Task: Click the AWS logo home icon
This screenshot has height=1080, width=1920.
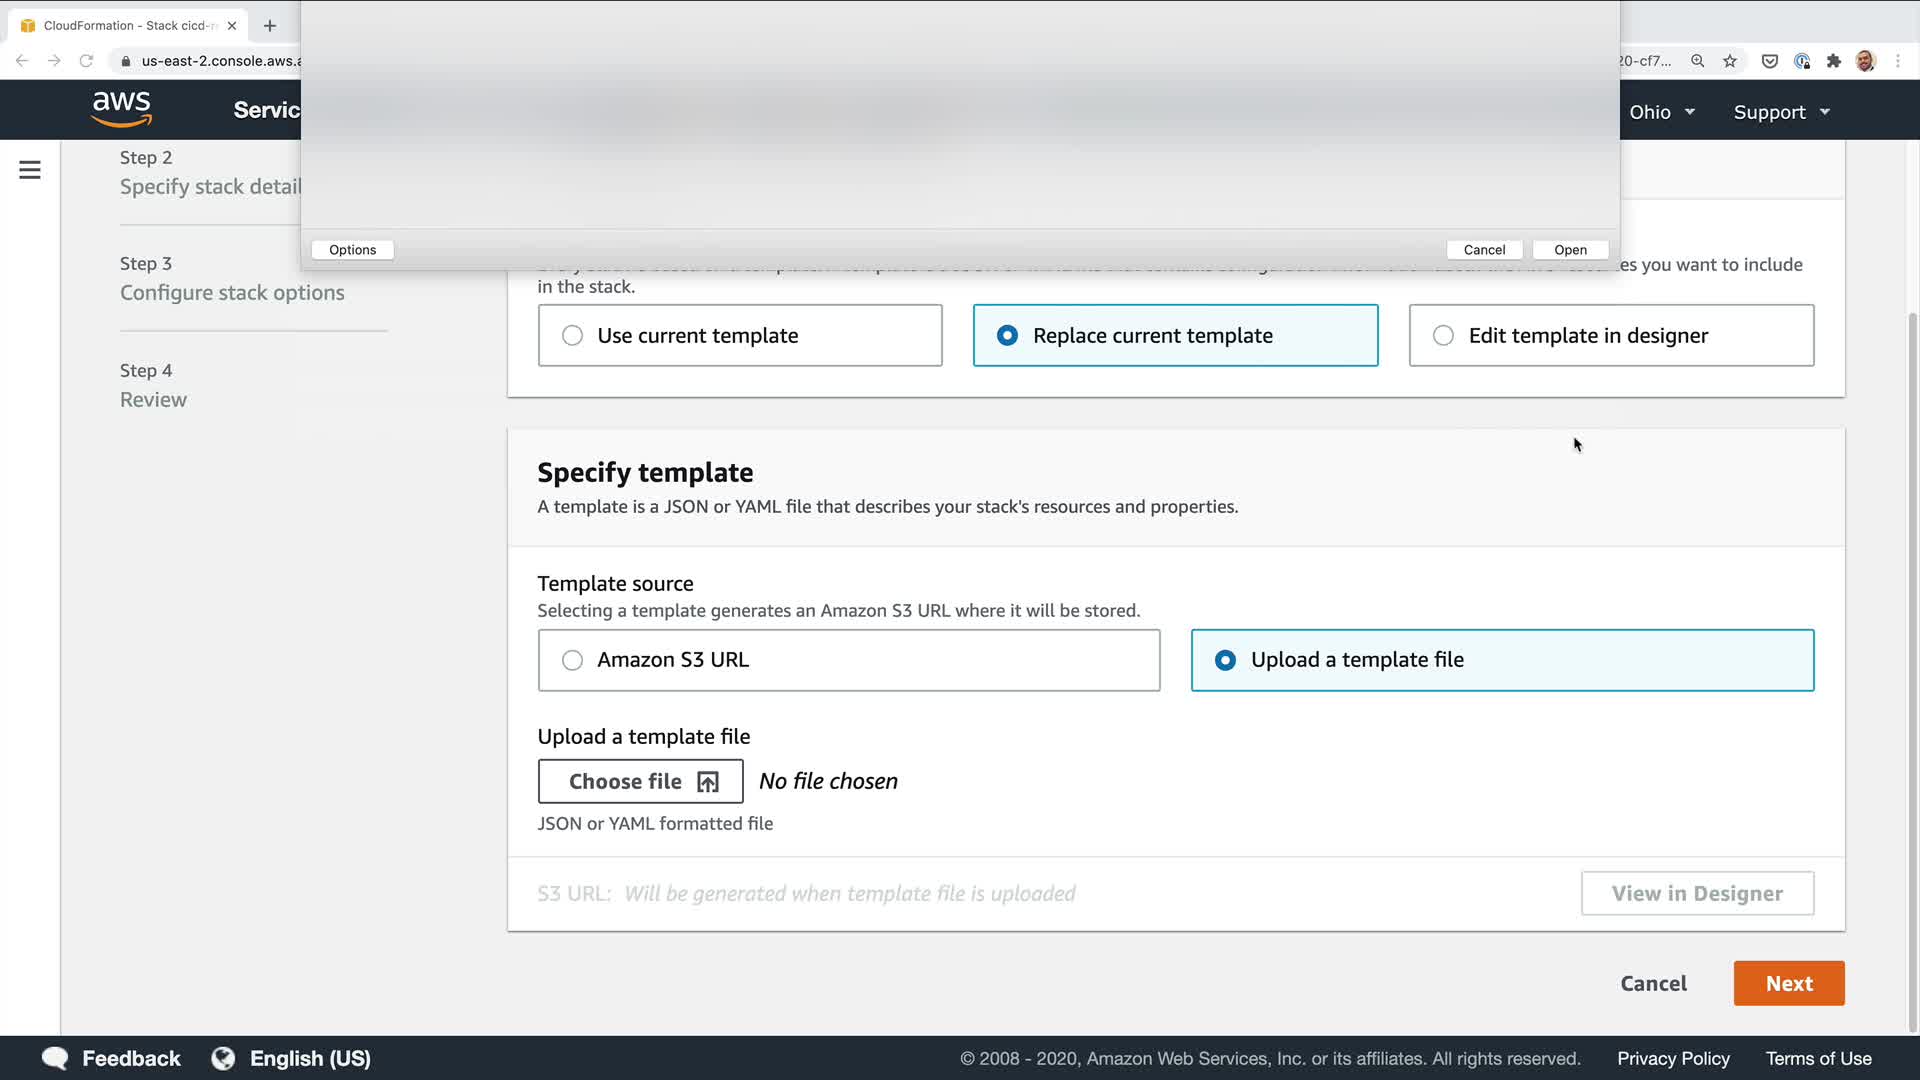Action: tap(121, 109)
